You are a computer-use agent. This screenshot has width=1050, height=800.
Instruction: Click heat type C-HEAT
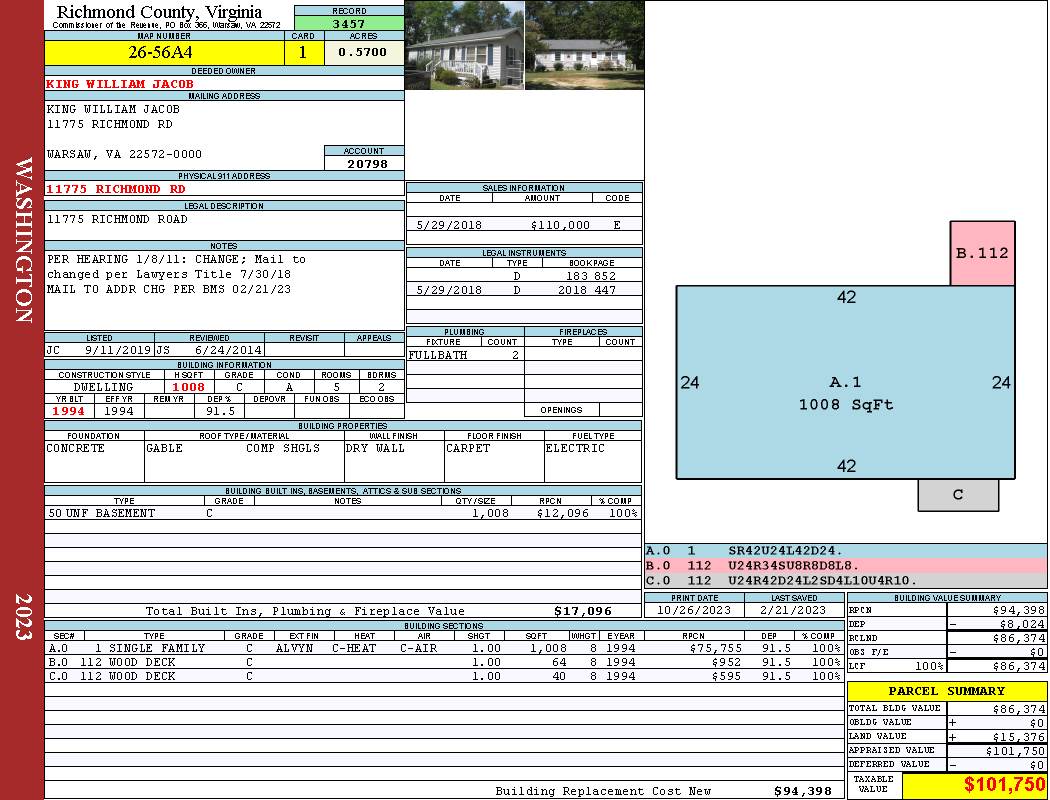coord(354,648)
